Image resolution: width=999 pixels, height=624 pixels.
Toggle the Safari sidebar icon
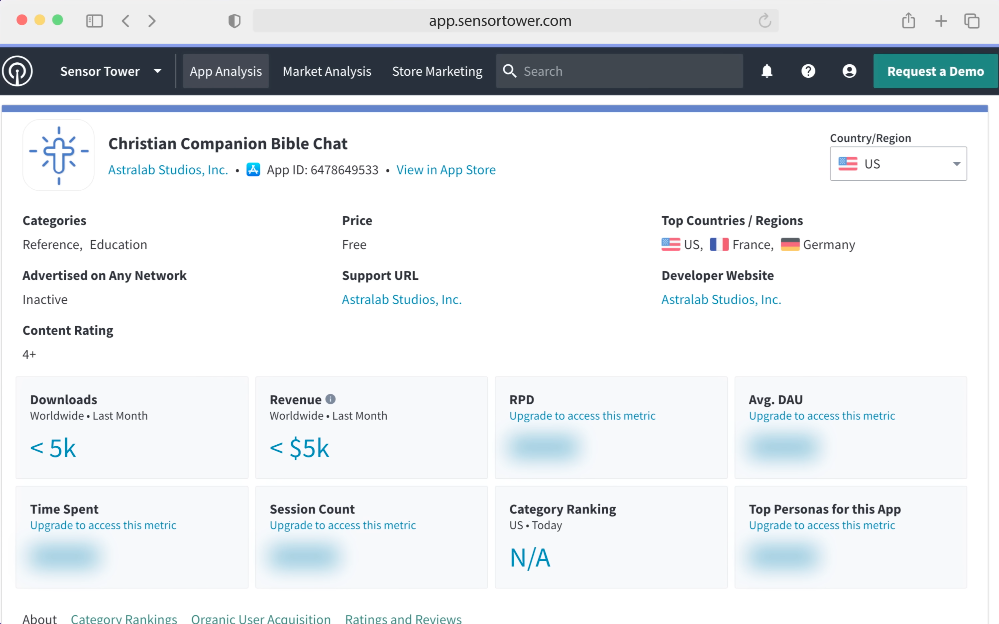click(x=94, y=21)
